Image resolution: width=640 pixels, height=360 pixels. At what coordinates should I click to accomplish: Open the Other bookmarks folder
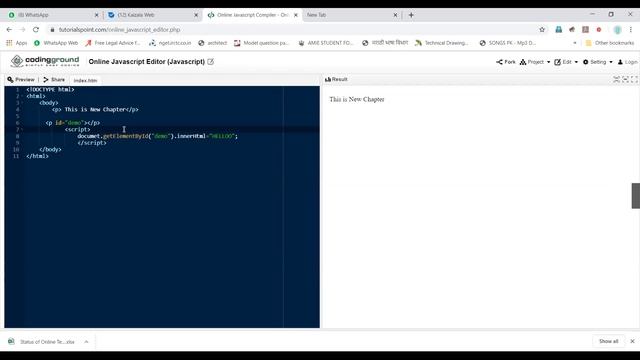(610, 43)
